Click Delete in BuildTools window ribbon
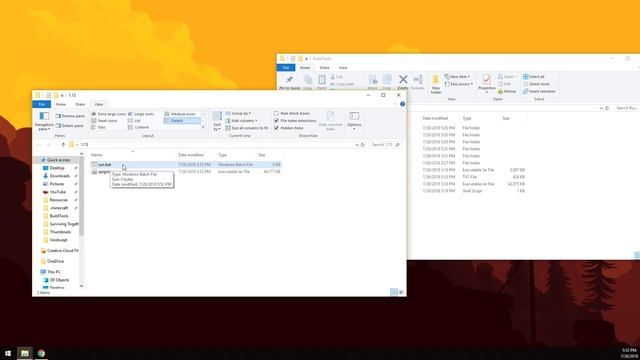The height and width of the screenshot is (360, 640). [403, 82]
